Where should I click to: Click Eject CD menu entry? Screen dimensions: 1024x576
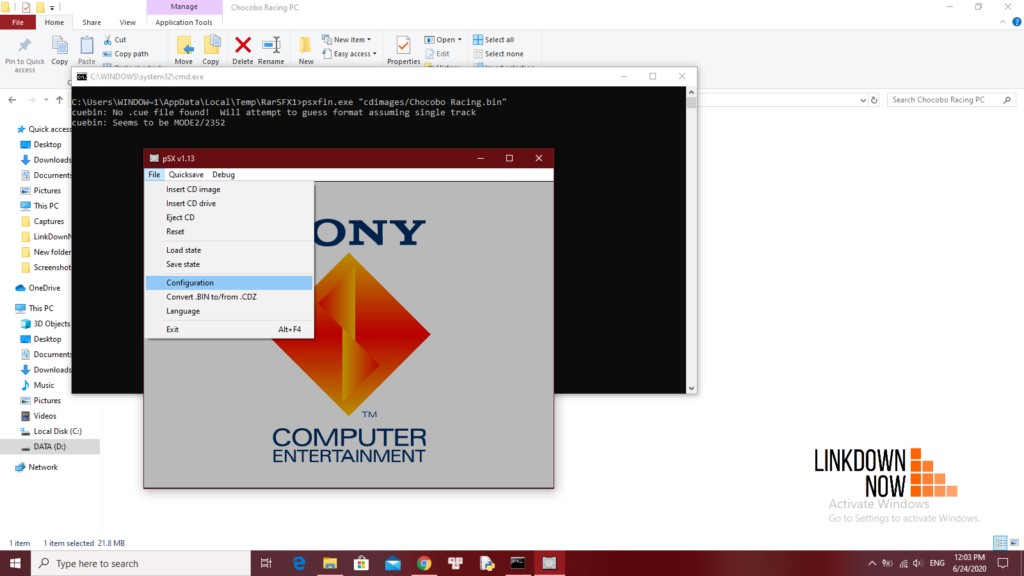[x=229, y=217]
